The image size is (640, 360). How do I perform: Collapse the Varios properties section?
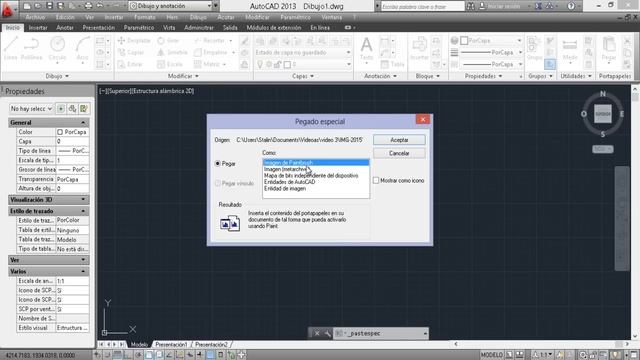(x=83, y=271)
